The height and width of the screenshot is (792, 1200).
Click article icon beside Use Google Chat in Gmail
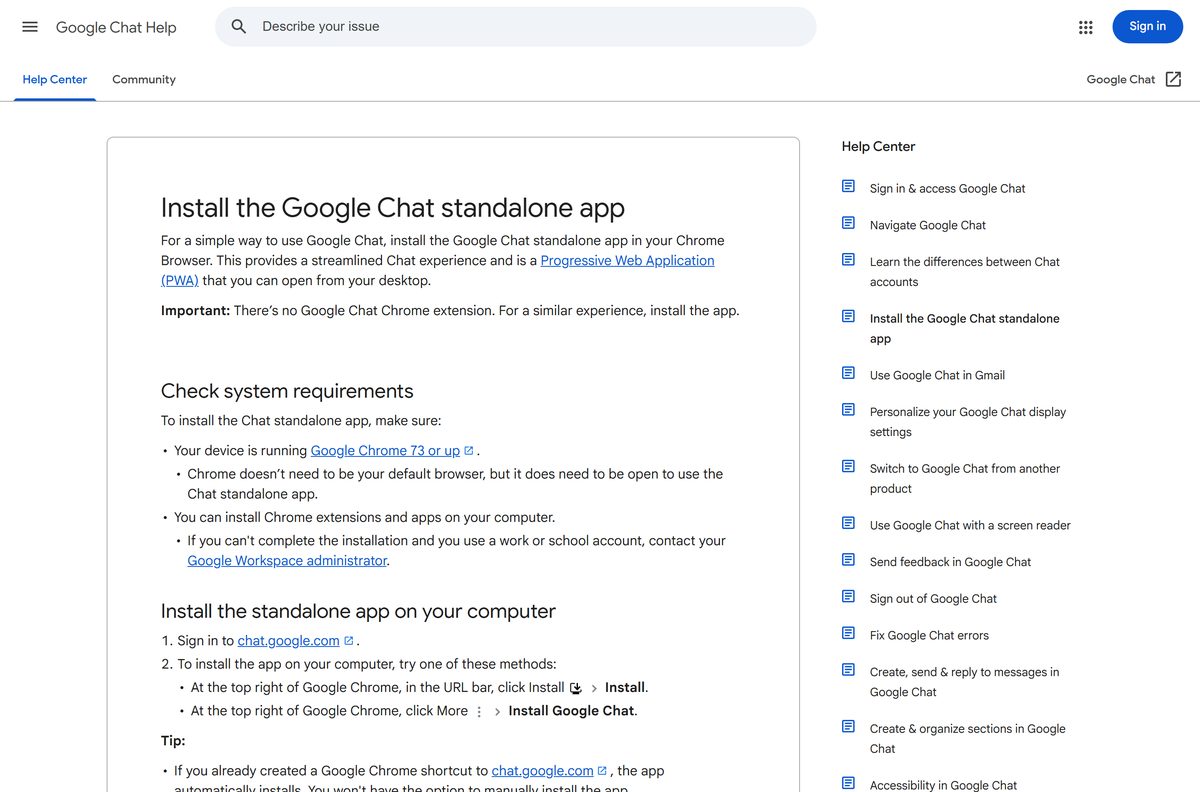(x=848, y=373)
